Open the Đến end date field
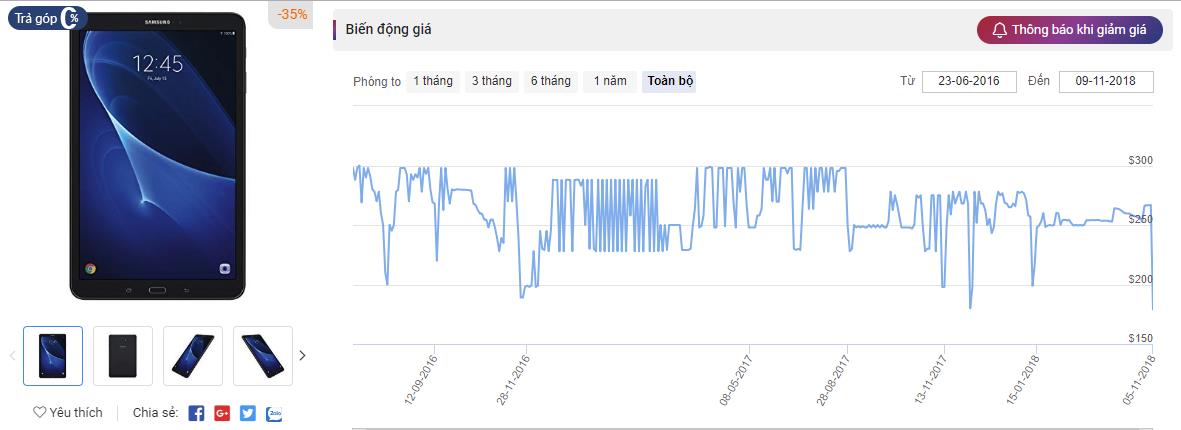1181x430 pixels. (1106, 81)
